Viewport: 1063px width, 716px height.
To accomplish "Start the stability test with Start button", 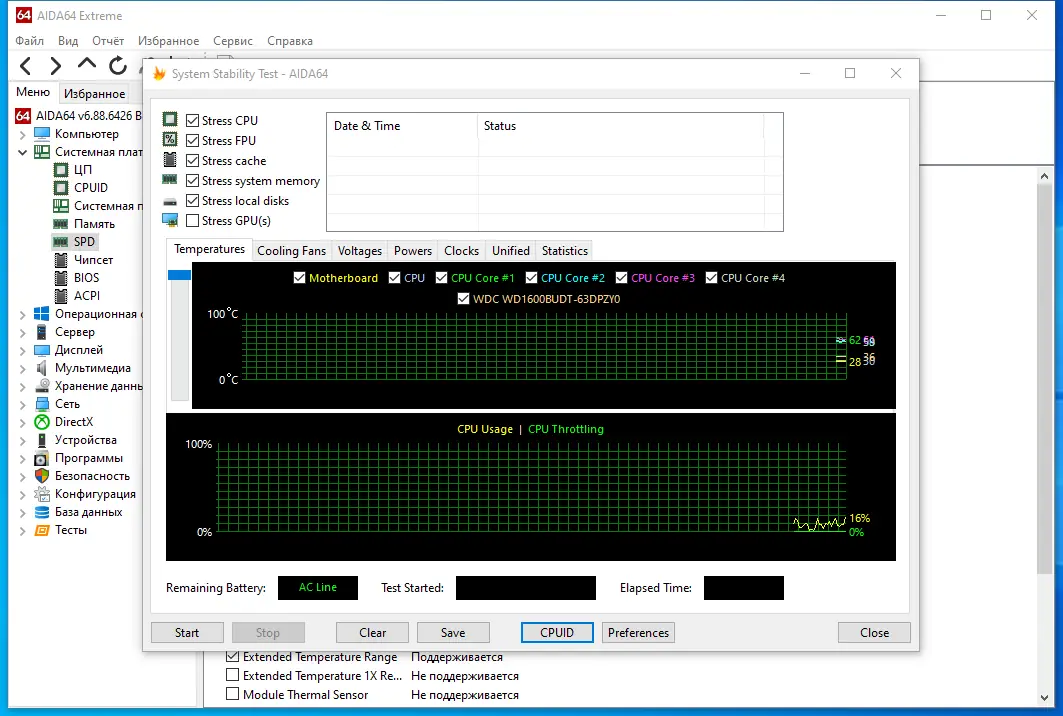I will [x=187, y=633].
